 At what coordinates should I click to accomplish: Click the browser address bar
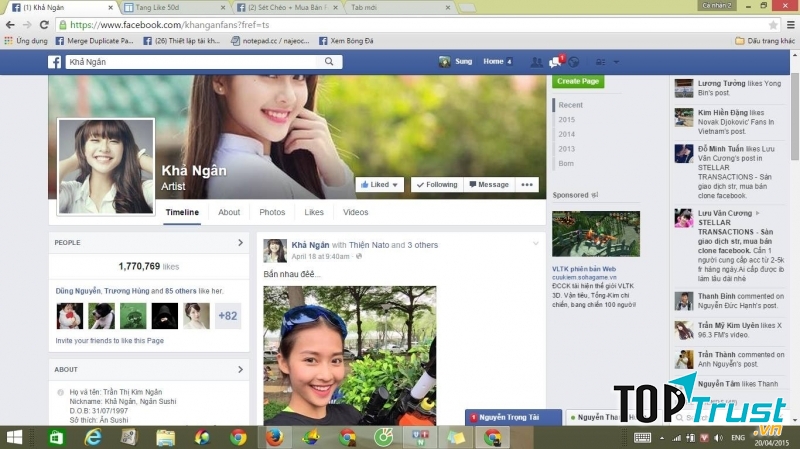coord(416,24)
